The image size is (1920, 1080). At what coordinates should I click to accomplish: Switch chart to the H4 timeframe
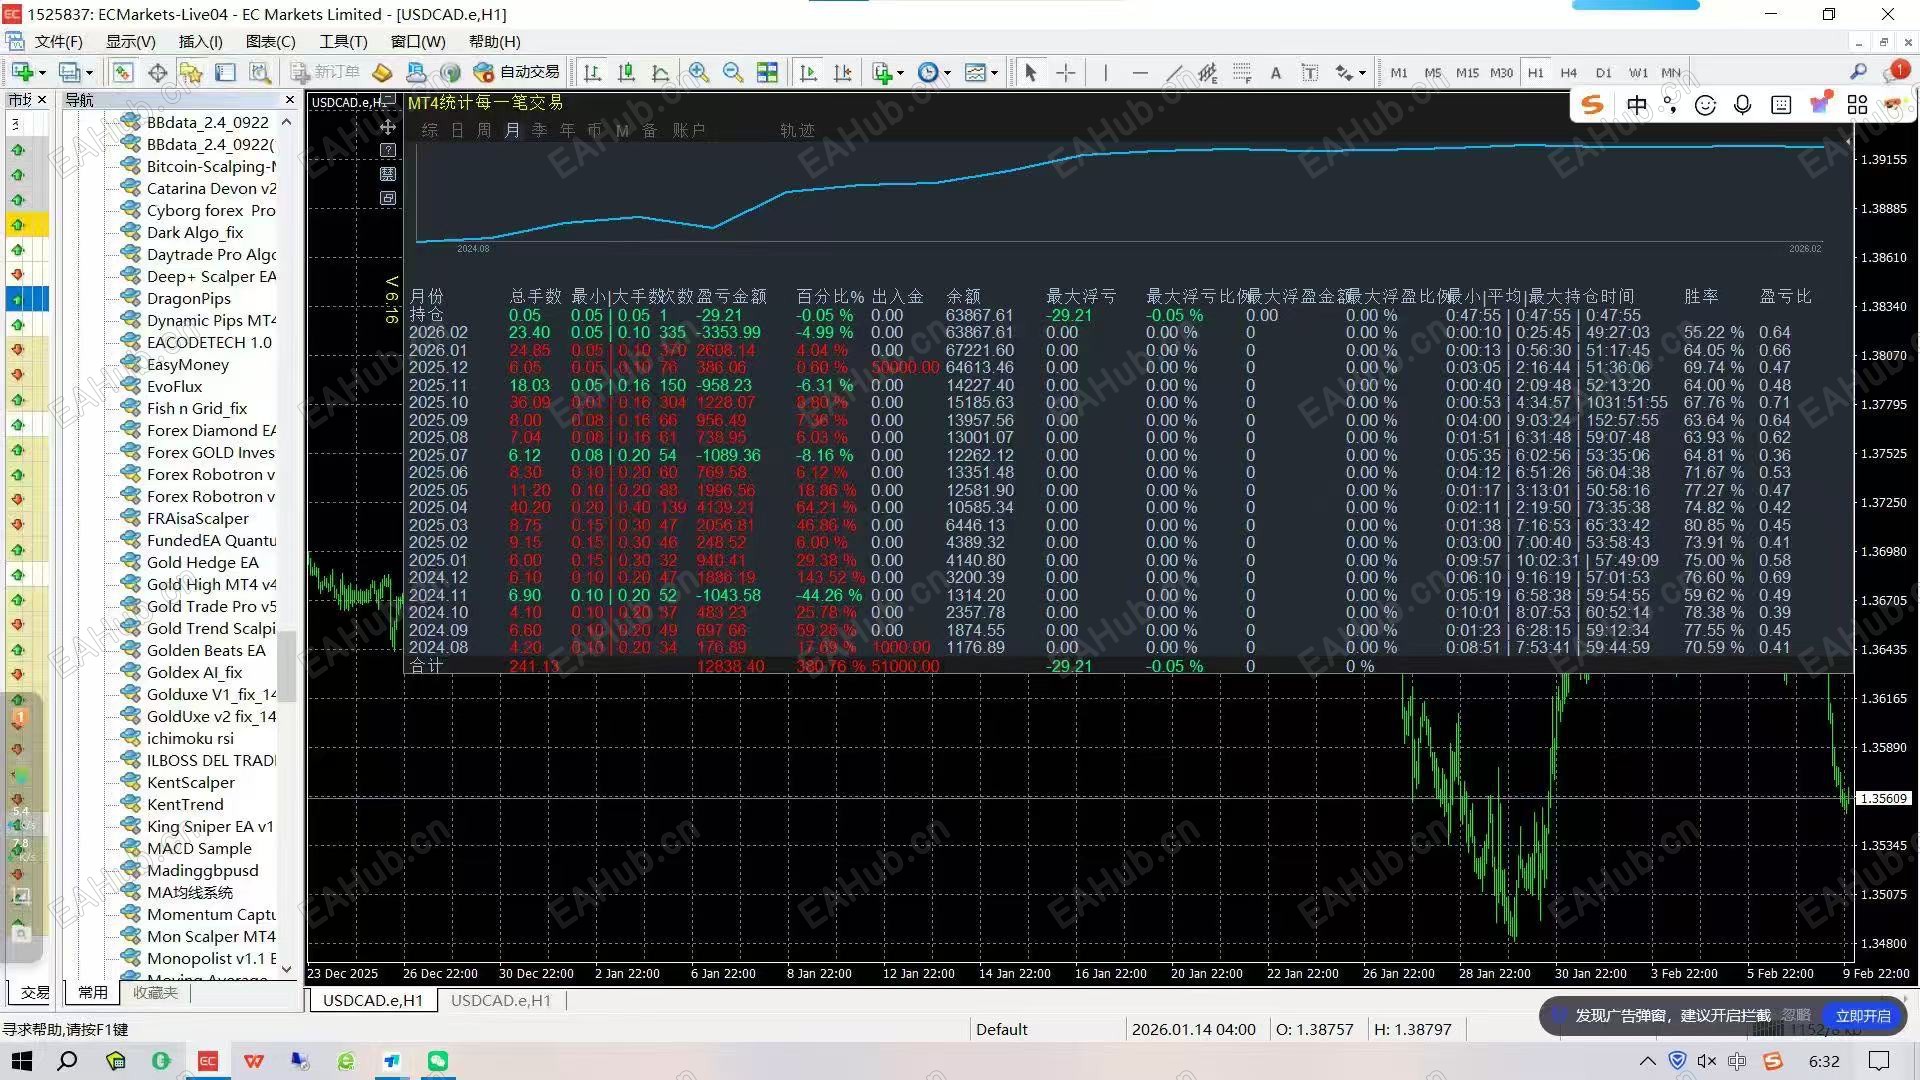pos(1568,72)
